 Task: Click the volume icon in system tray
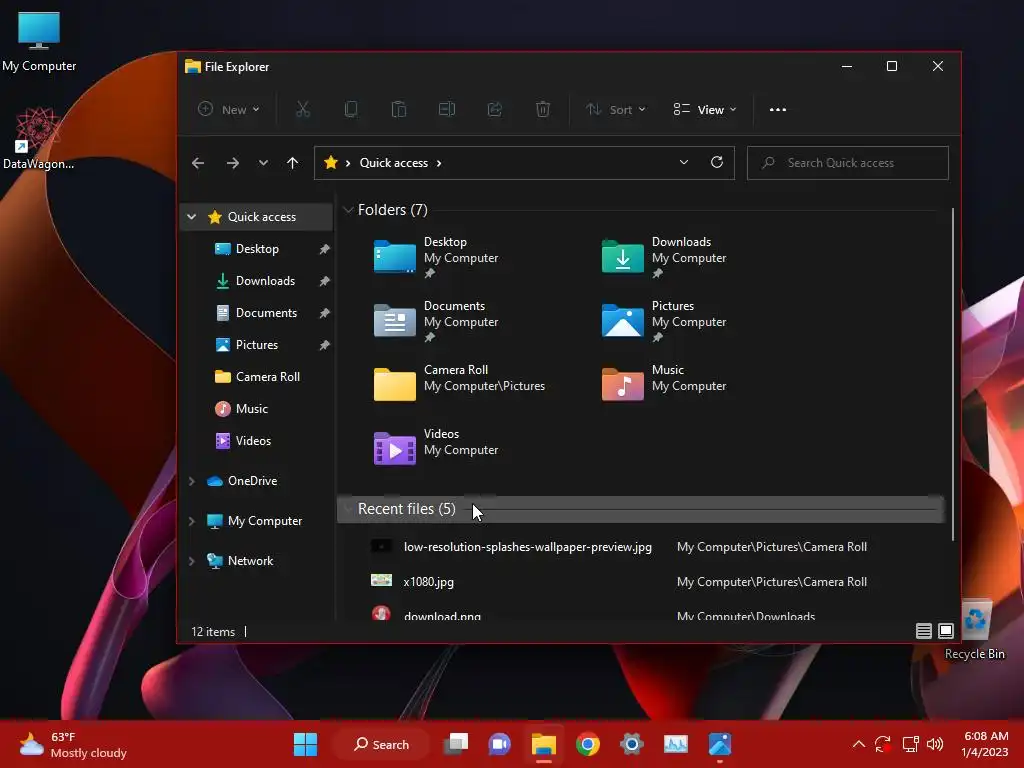935,744
